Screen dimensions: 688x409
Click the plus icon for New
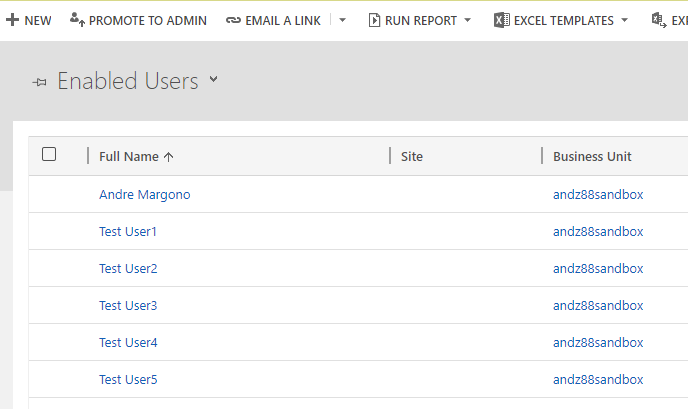12,20
